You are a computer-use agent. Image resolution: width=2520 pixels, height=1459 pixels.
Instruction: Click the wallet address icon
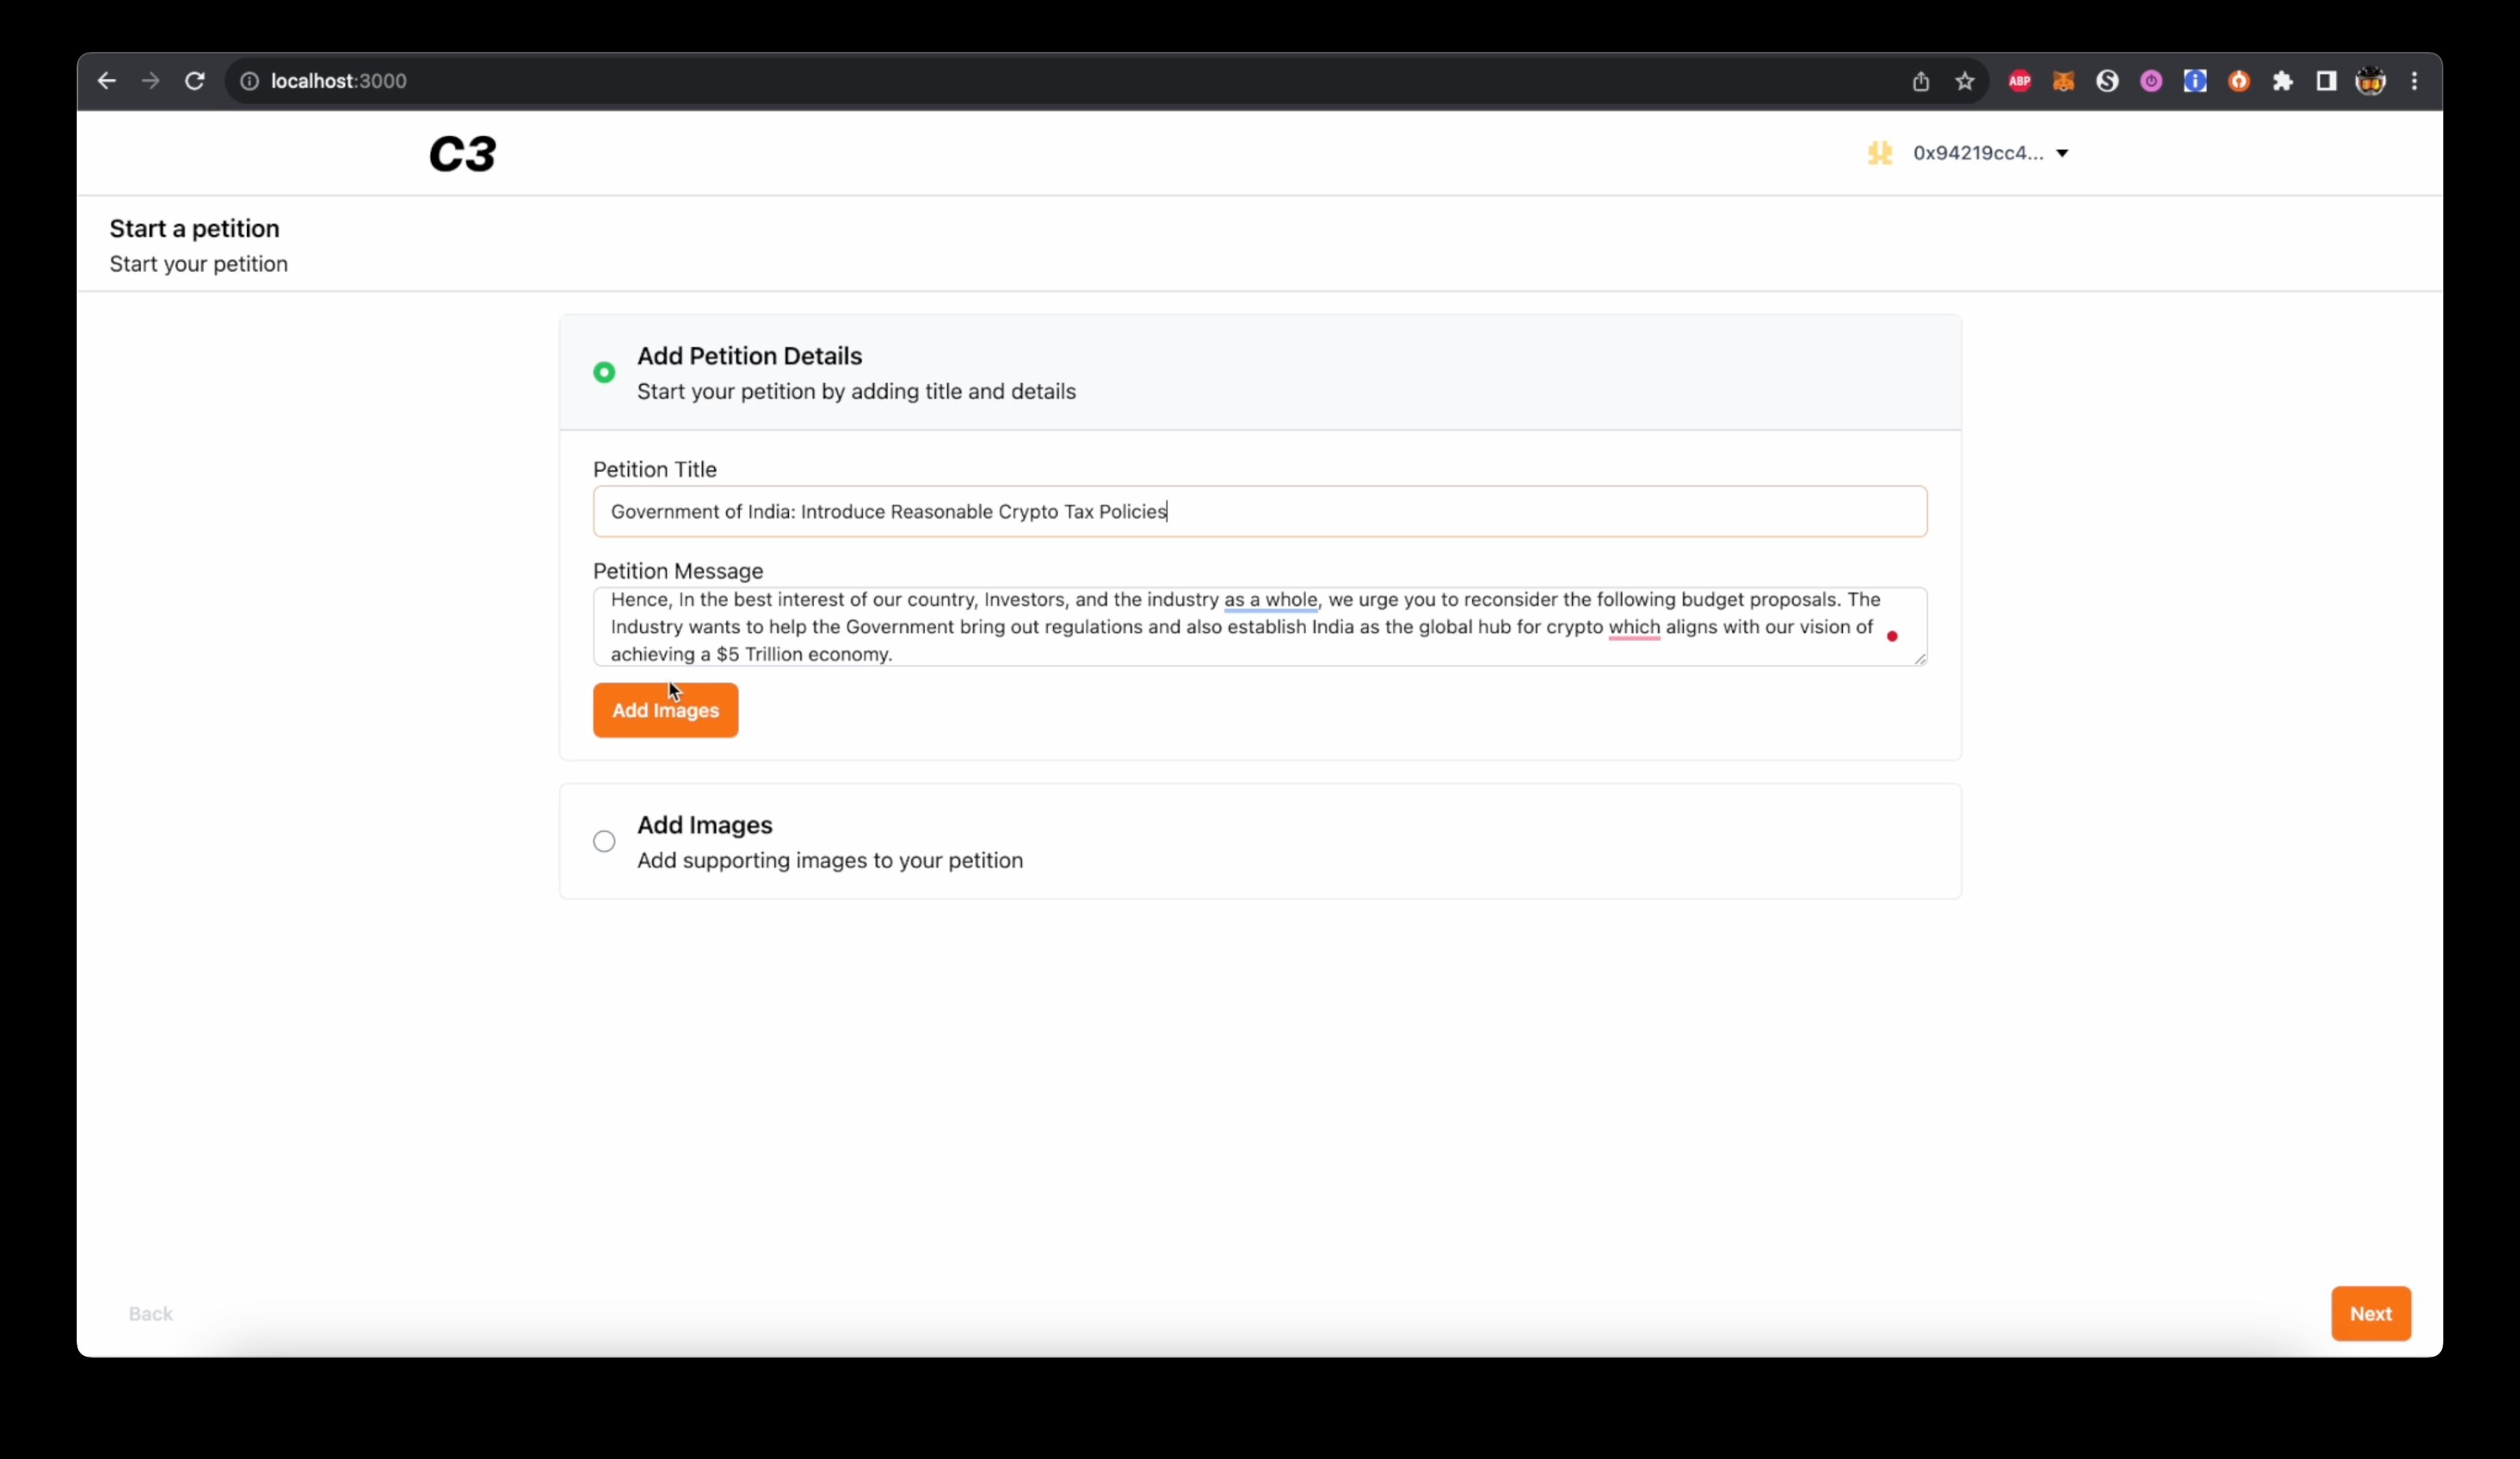pos(1880,153)
